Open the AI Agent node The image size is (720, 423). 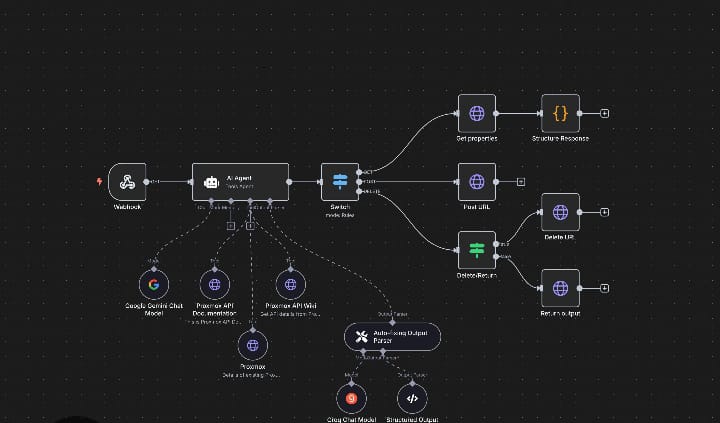click(241, 182)
